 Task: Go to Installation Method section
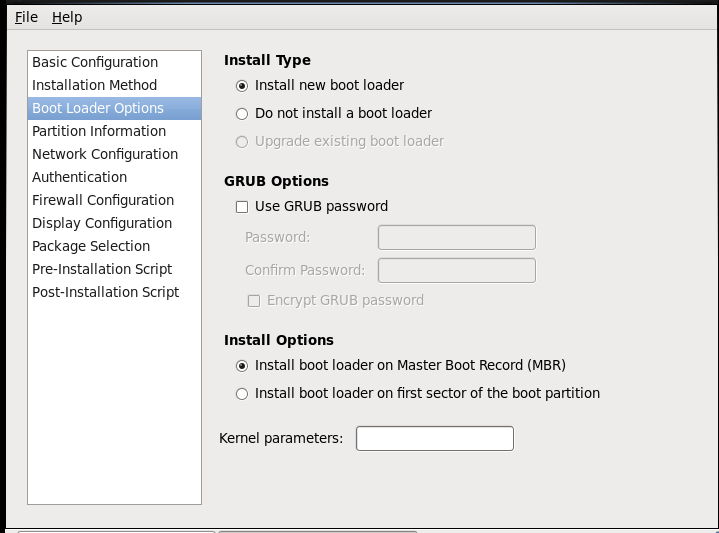coord(114,85)
